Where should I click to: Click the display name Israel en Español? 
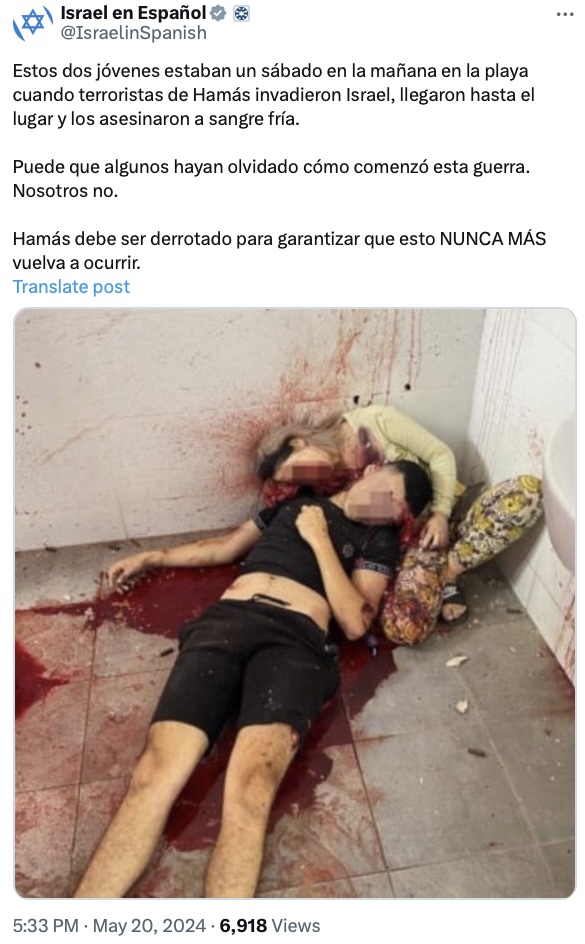tap(133, 13)
